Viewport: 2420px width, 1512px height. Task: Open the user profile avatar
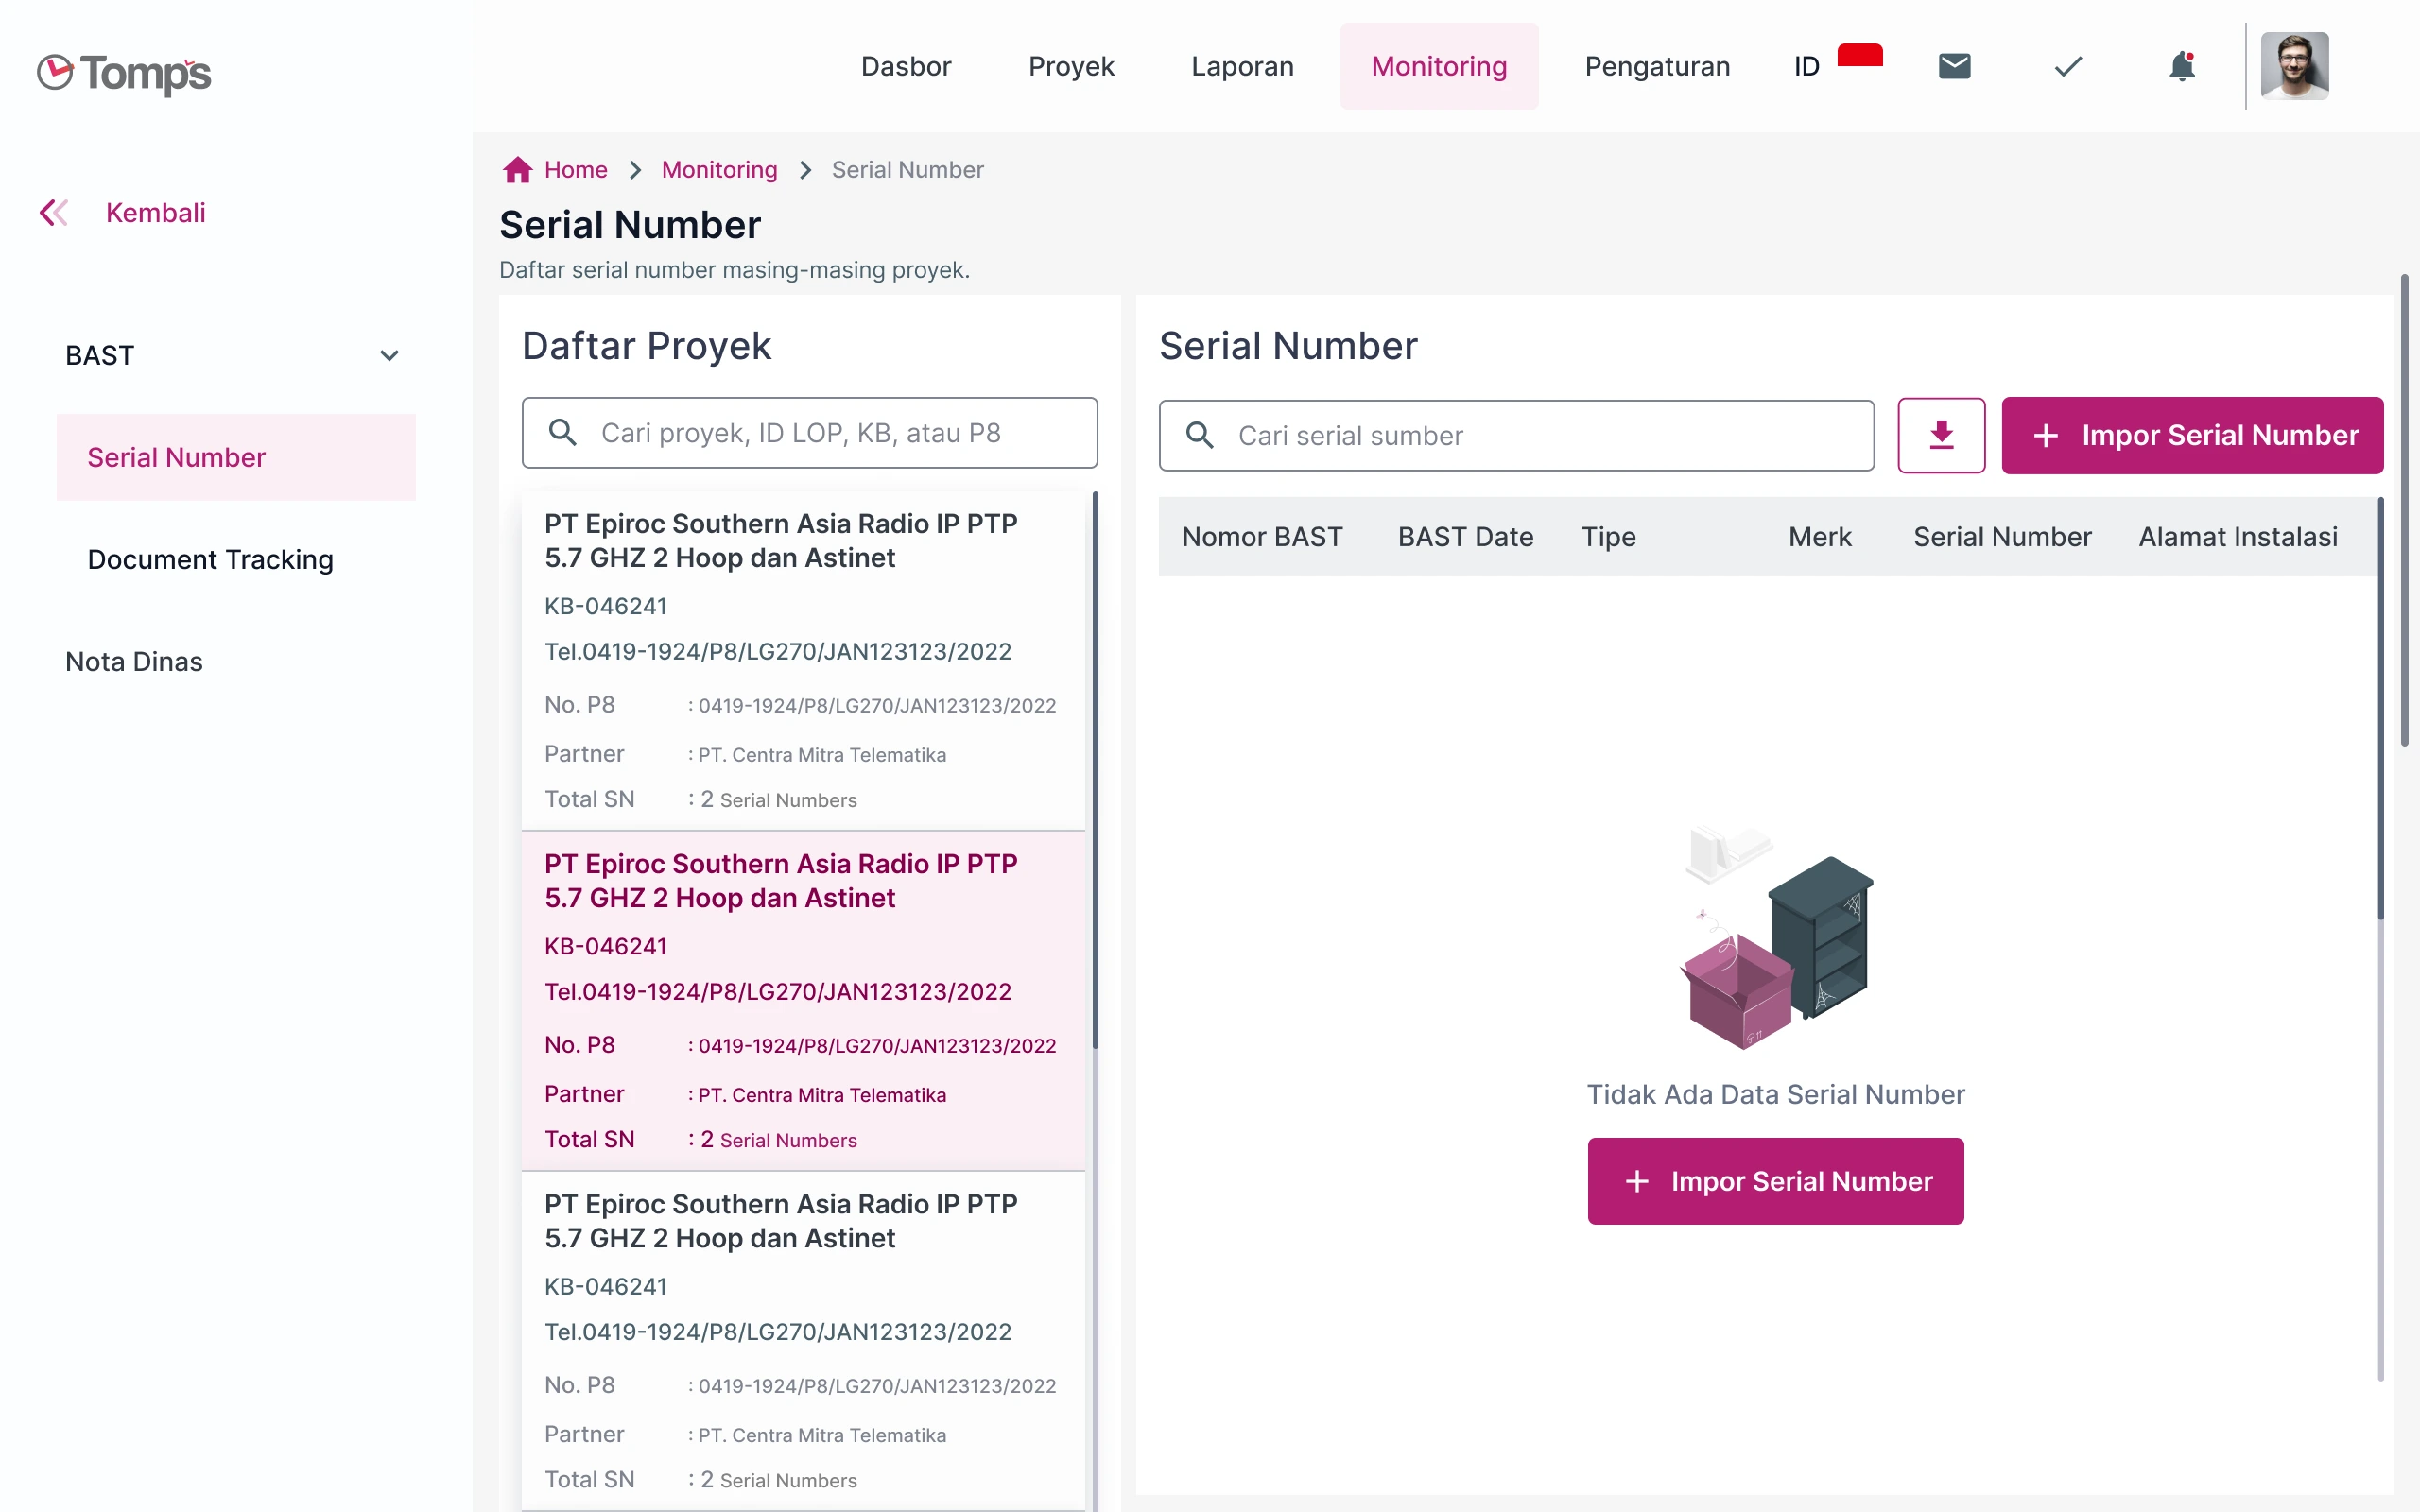click(2294, 66)
